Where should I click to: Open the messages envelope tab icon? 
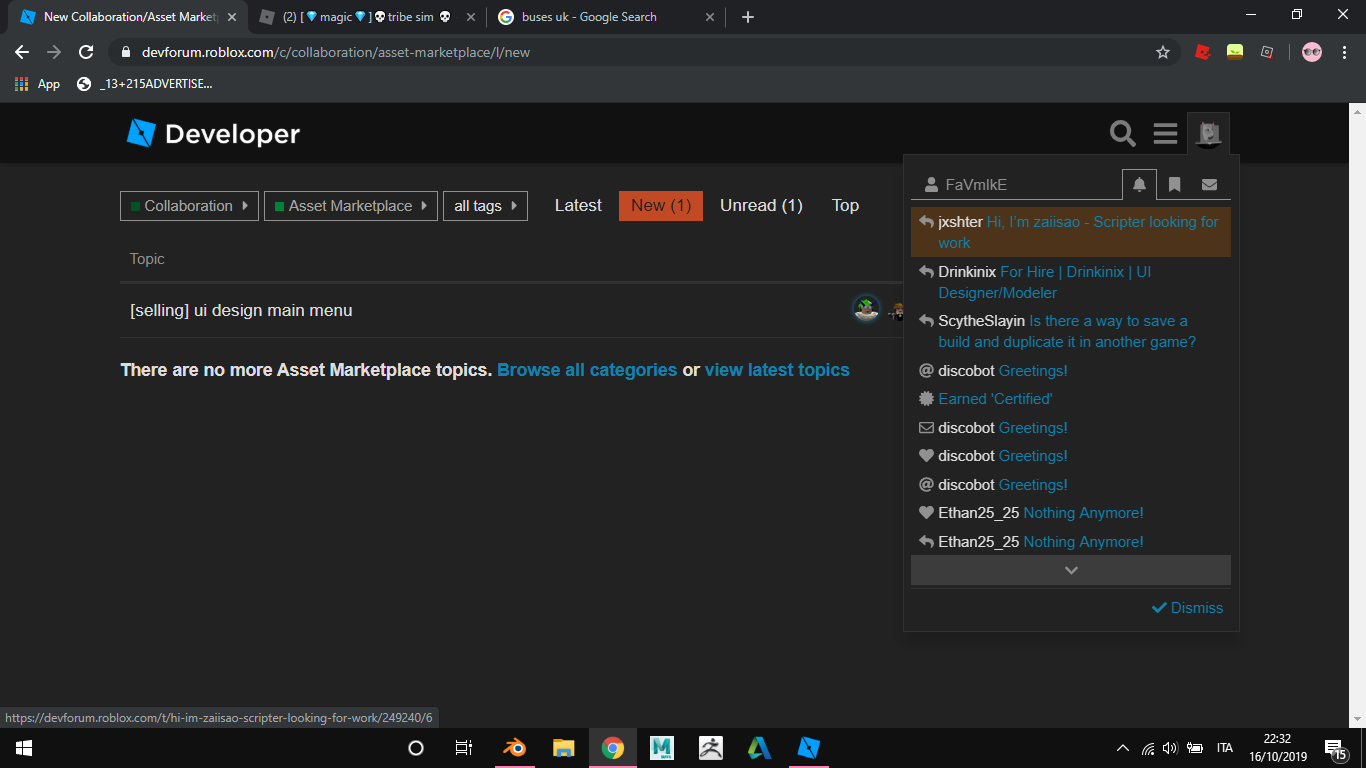click(1209, 184)
